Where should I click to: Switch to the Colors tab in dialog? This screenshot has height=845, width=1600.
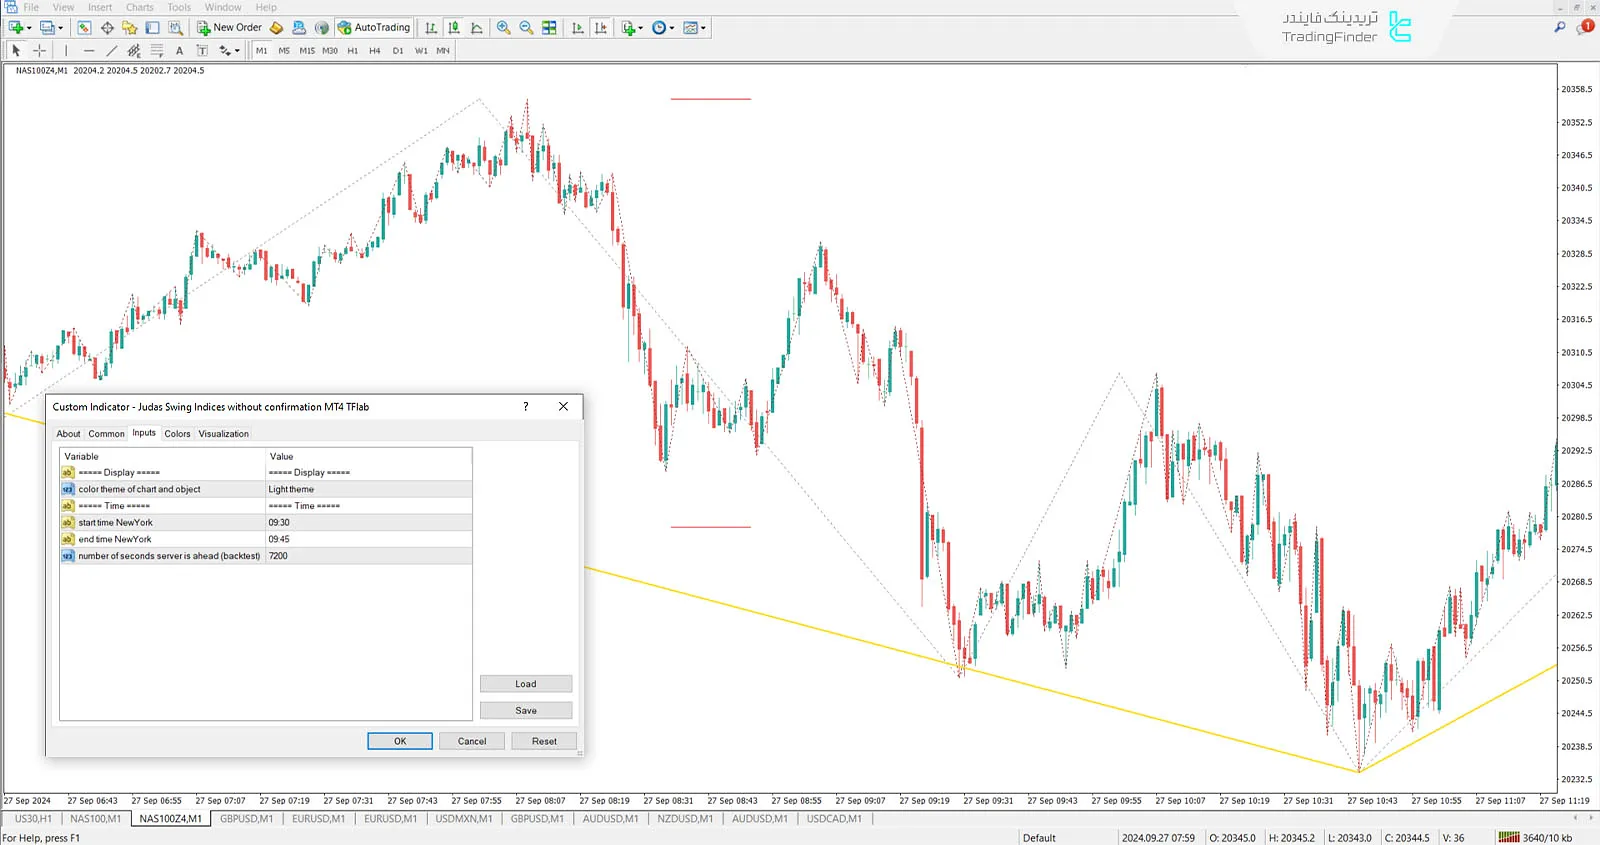tap(177, 434)
